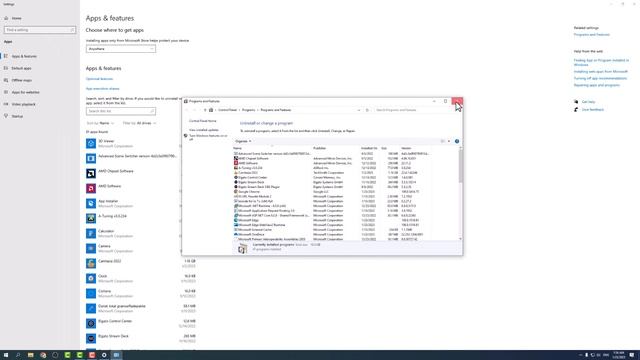Select Camera app icon in Settings list
Image resolution: width=640 pixels, height=360 pixels.
91,248
